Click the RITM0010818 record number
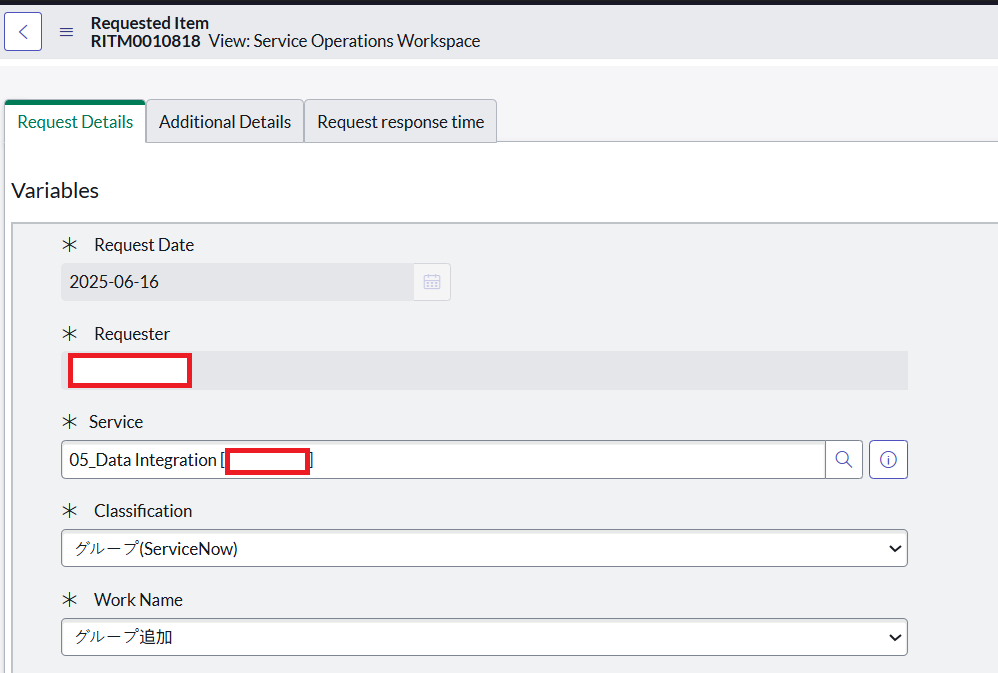 (x=145, y=42)
